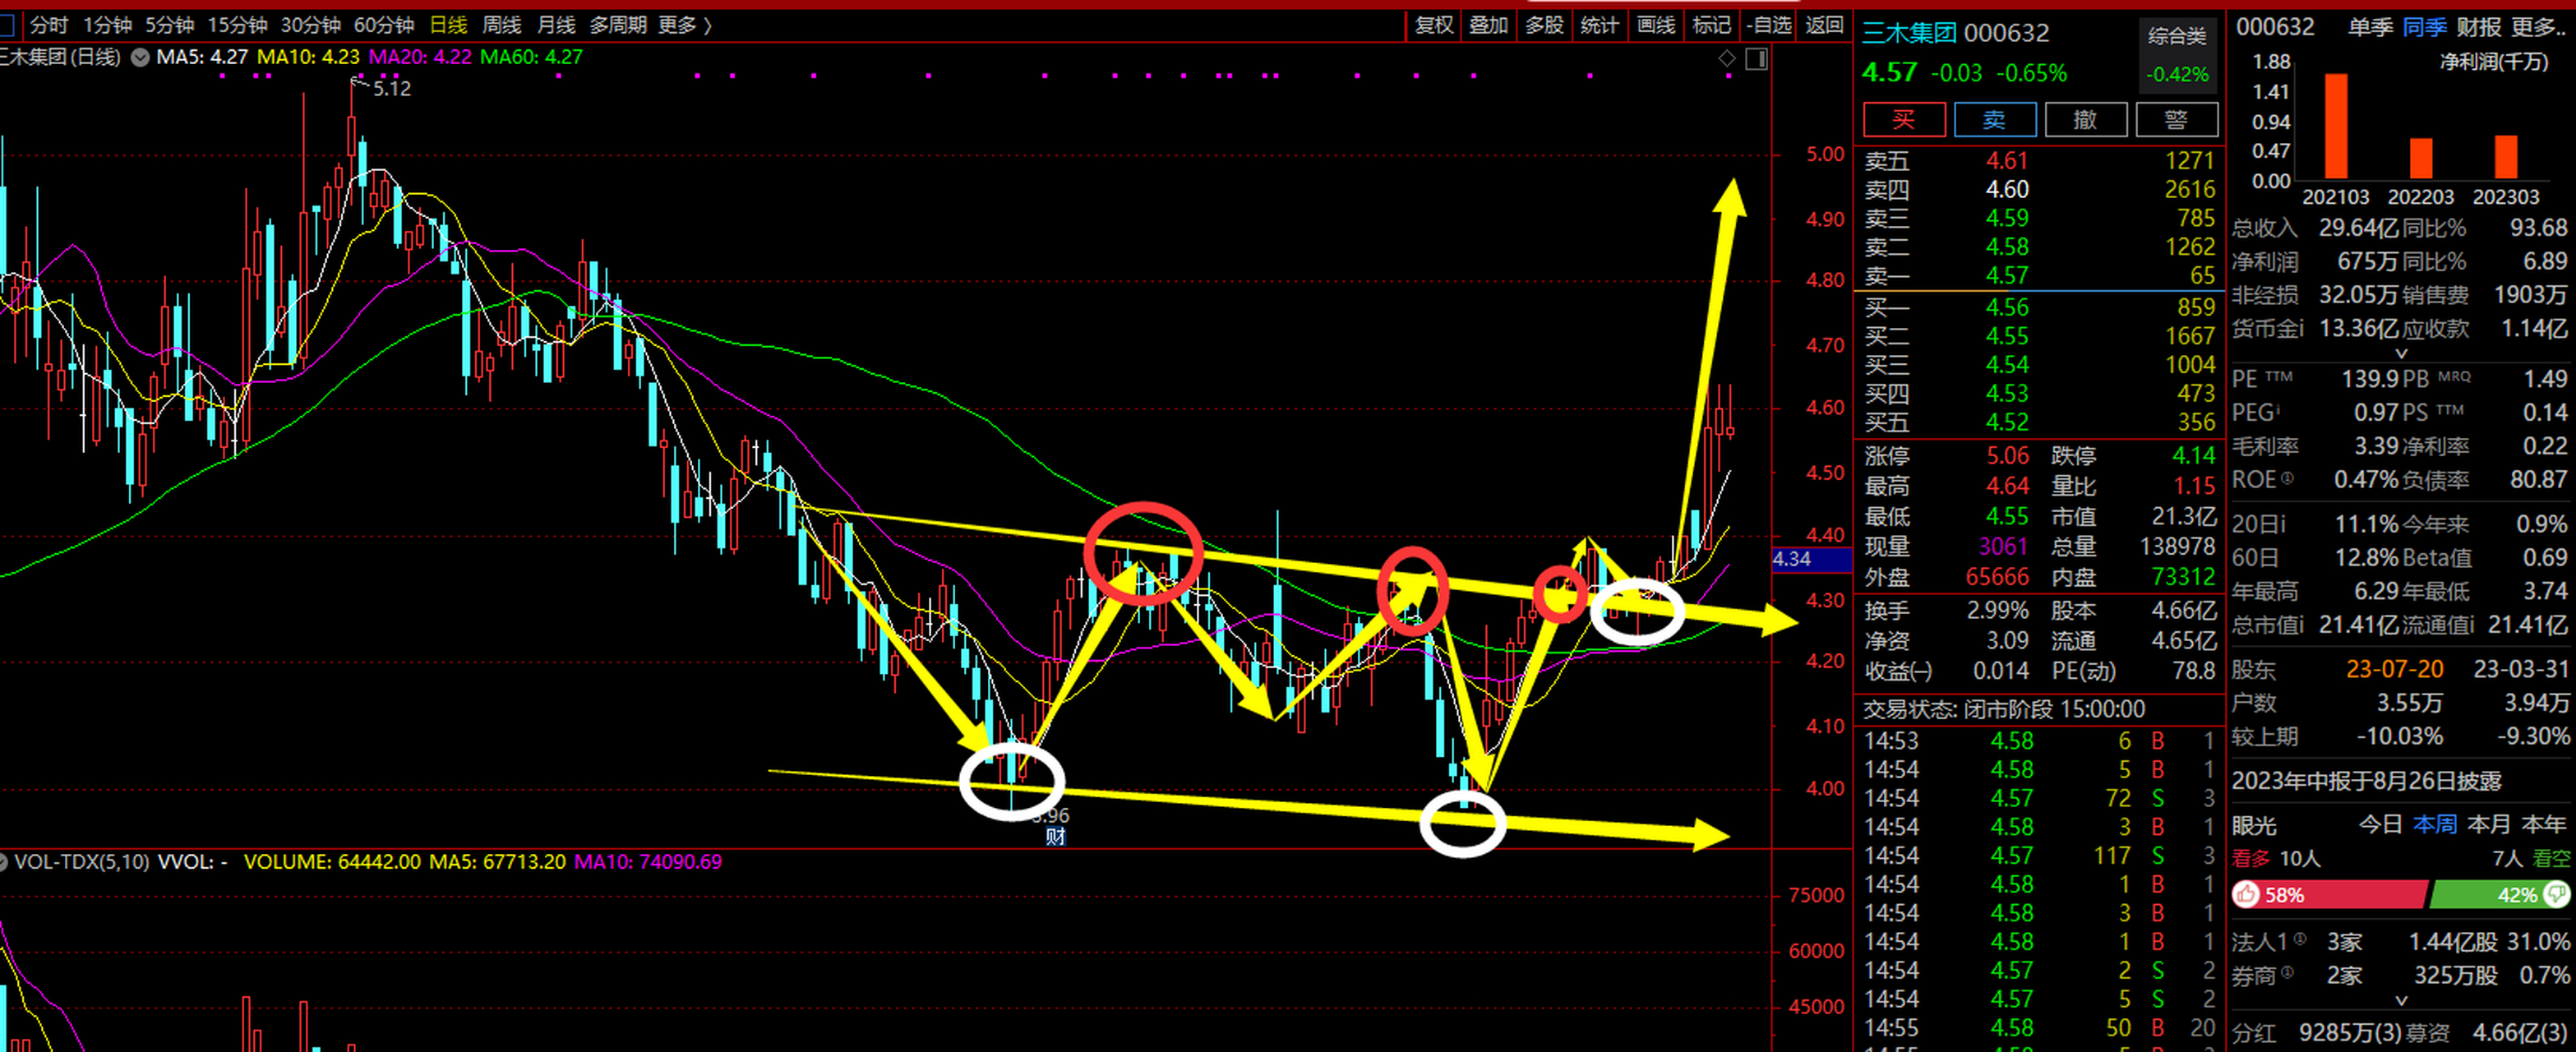Toggle 叠加 overlay mode
Viewport: 2576px width, 1052px height.
pyautogui.click(x=1488, y=25)
